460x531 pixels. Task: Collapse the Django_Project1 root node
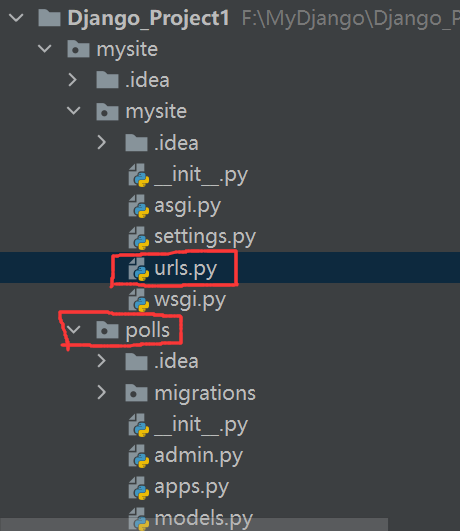(16, 18)
